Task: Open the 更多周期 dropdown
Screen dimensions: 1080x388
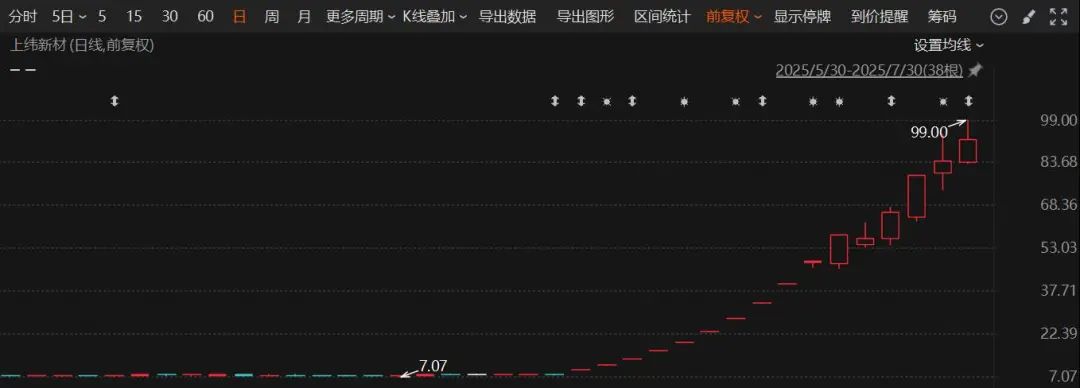Action: pos(360,17)
